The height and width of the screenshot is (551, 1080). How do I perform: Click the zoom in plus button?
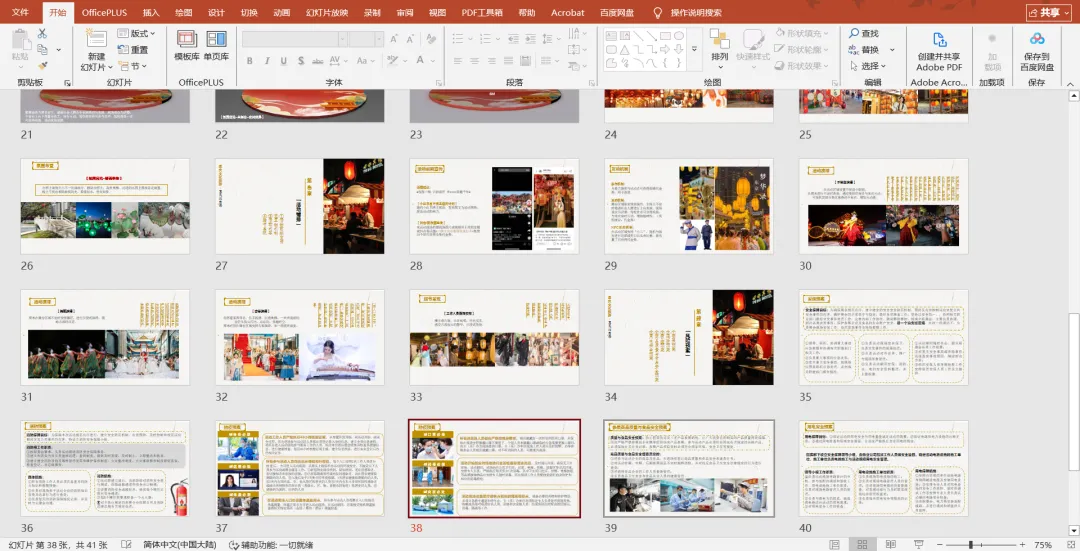click(1023, 545)
